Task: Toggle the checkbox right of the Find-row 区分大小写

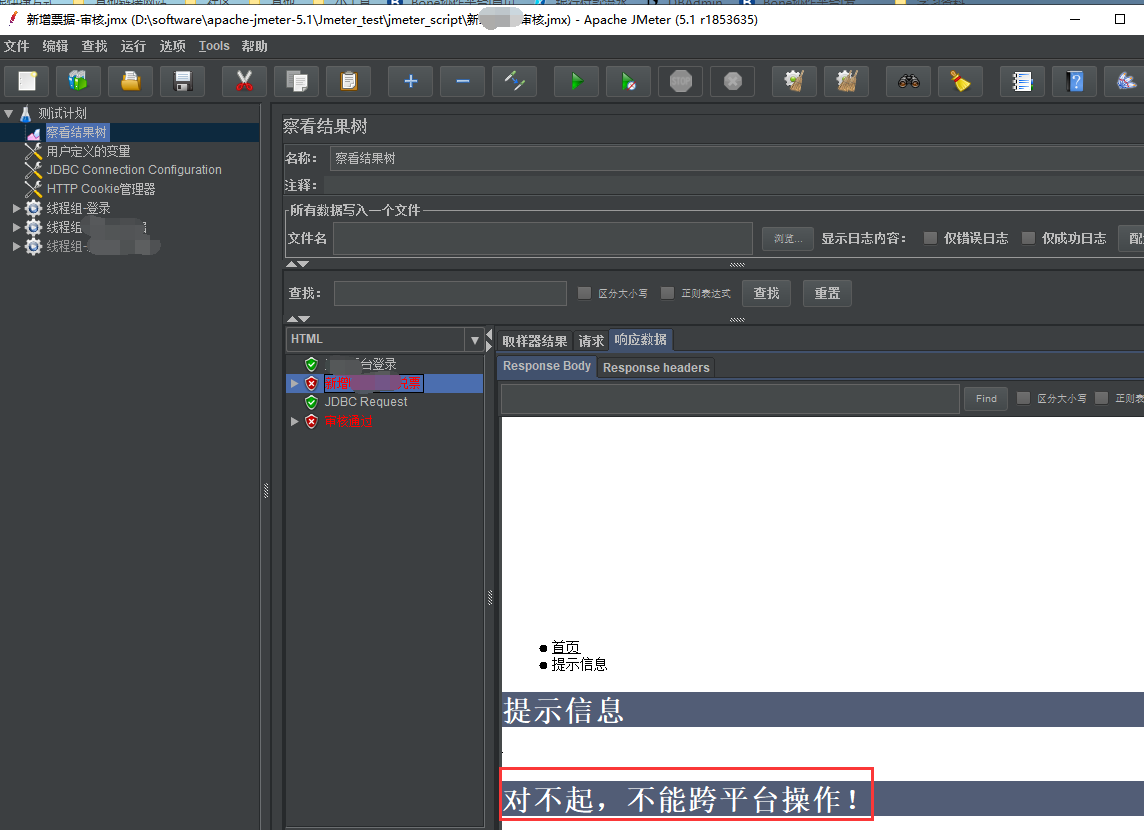Action: [x=1102, y=397]
